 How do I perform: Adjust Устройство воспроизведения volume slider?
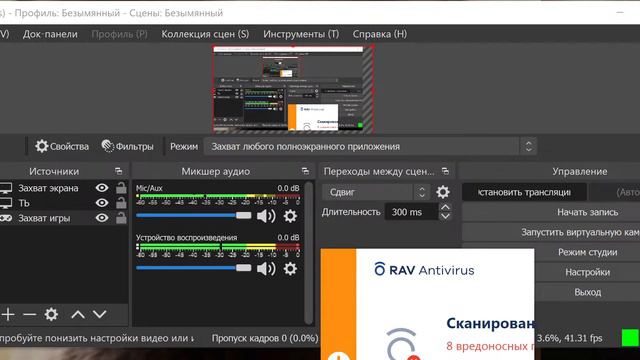[x=194, y=268]
